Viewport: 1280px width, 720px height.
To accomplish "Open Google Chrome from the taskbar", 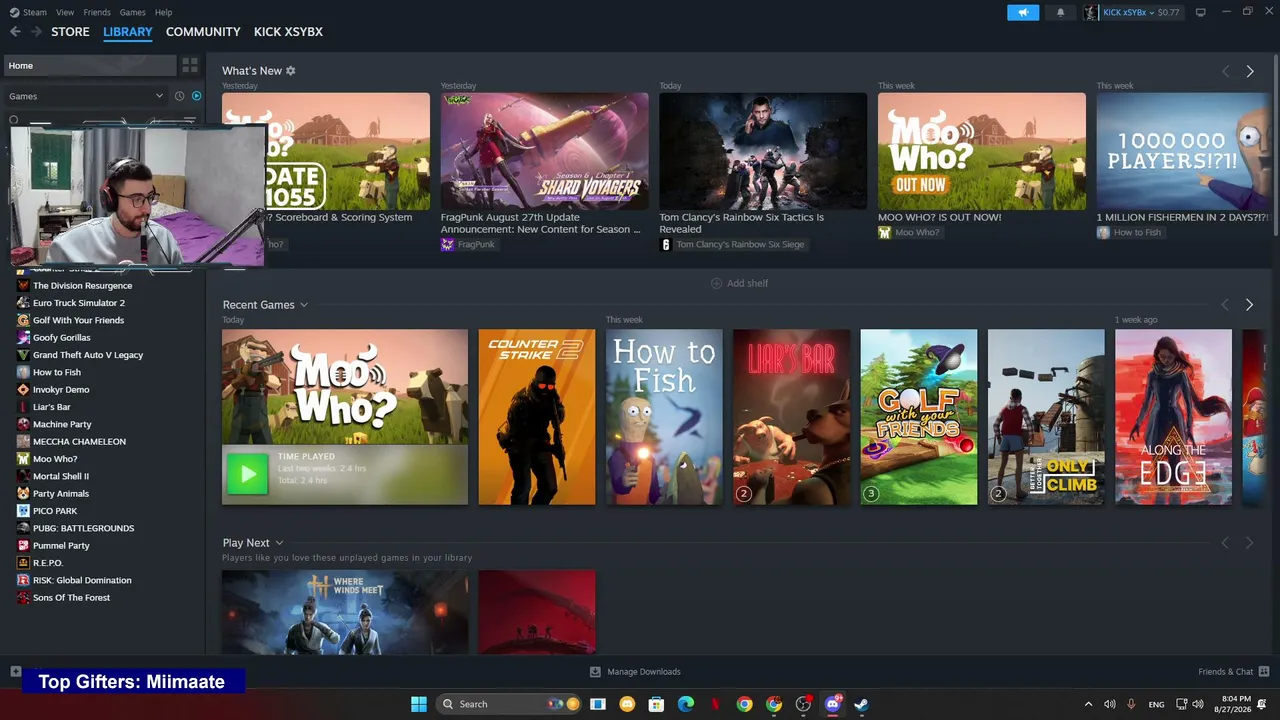I will coord(745,704).
